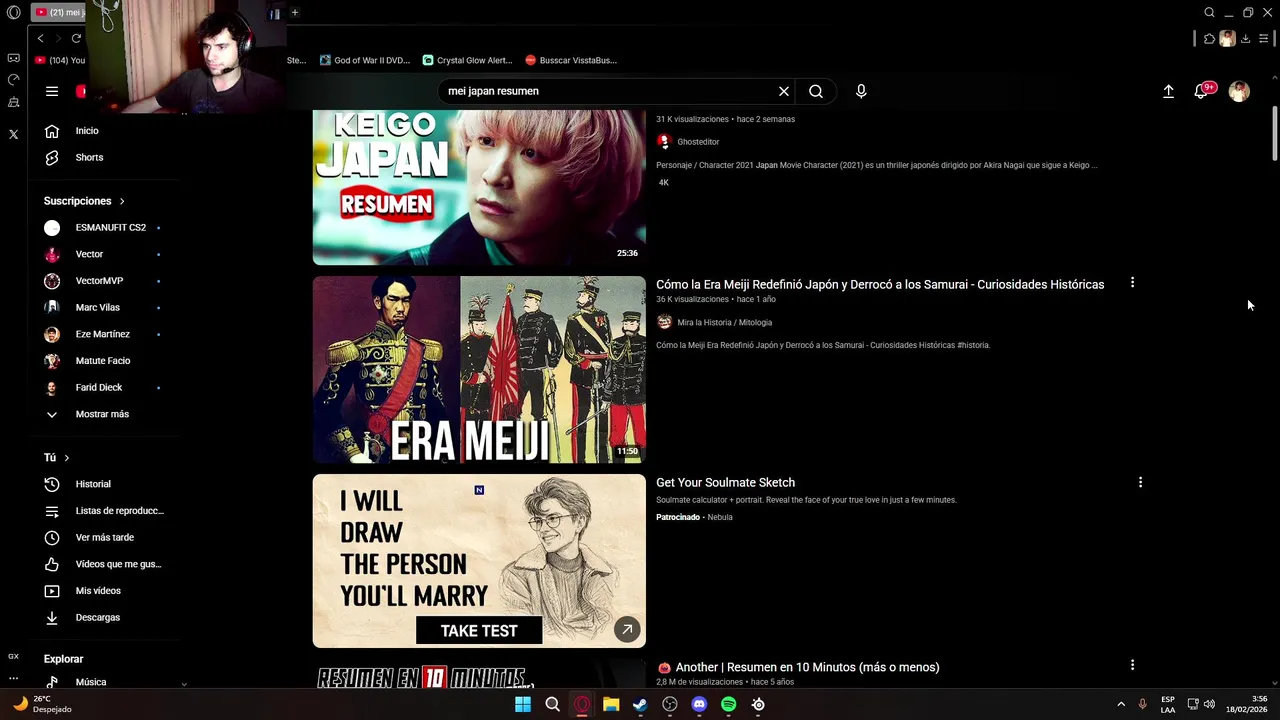Screen dimensions: 1280x720
Task: Go back with the browser back arrow
Action: tap(40, 38)
